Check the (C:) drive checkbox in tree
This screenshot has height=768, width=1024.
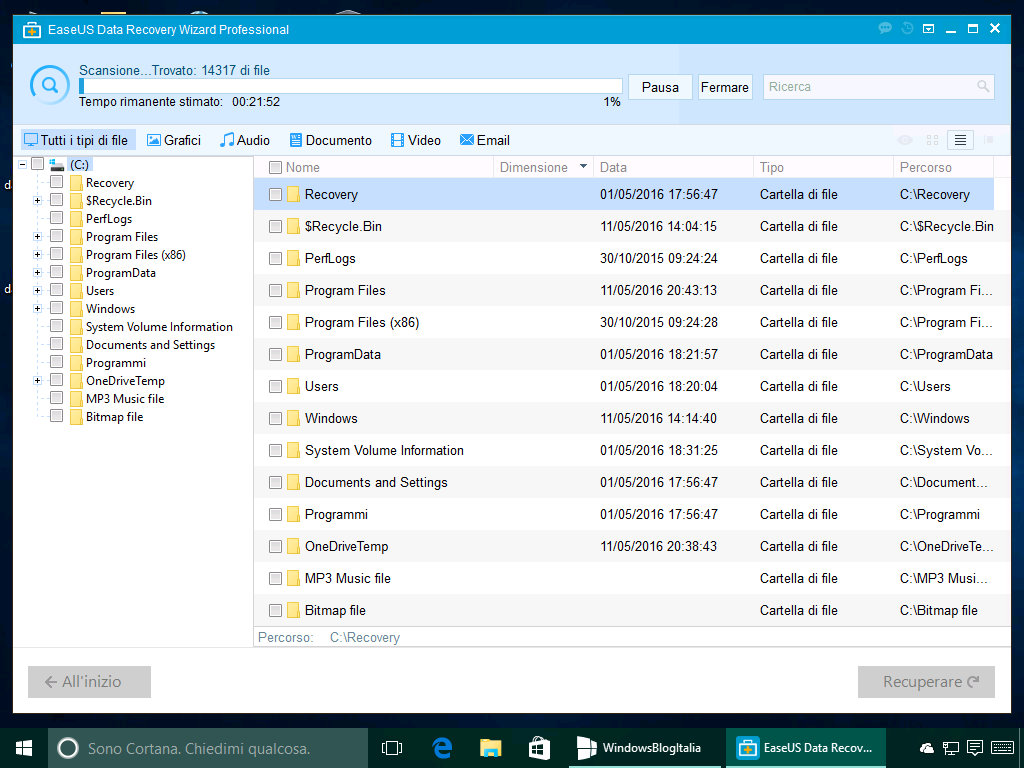[38, 163]
